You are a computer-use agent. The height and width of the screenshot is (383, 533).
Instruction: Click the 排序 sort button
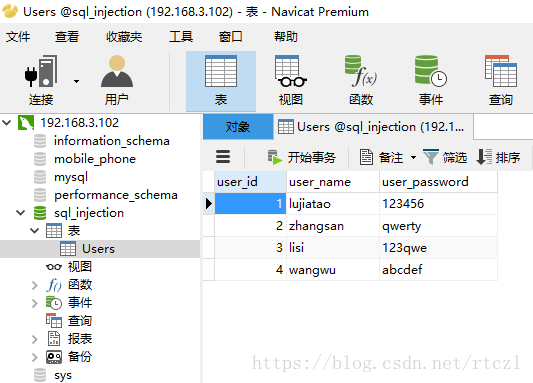[x=498, y=157]
